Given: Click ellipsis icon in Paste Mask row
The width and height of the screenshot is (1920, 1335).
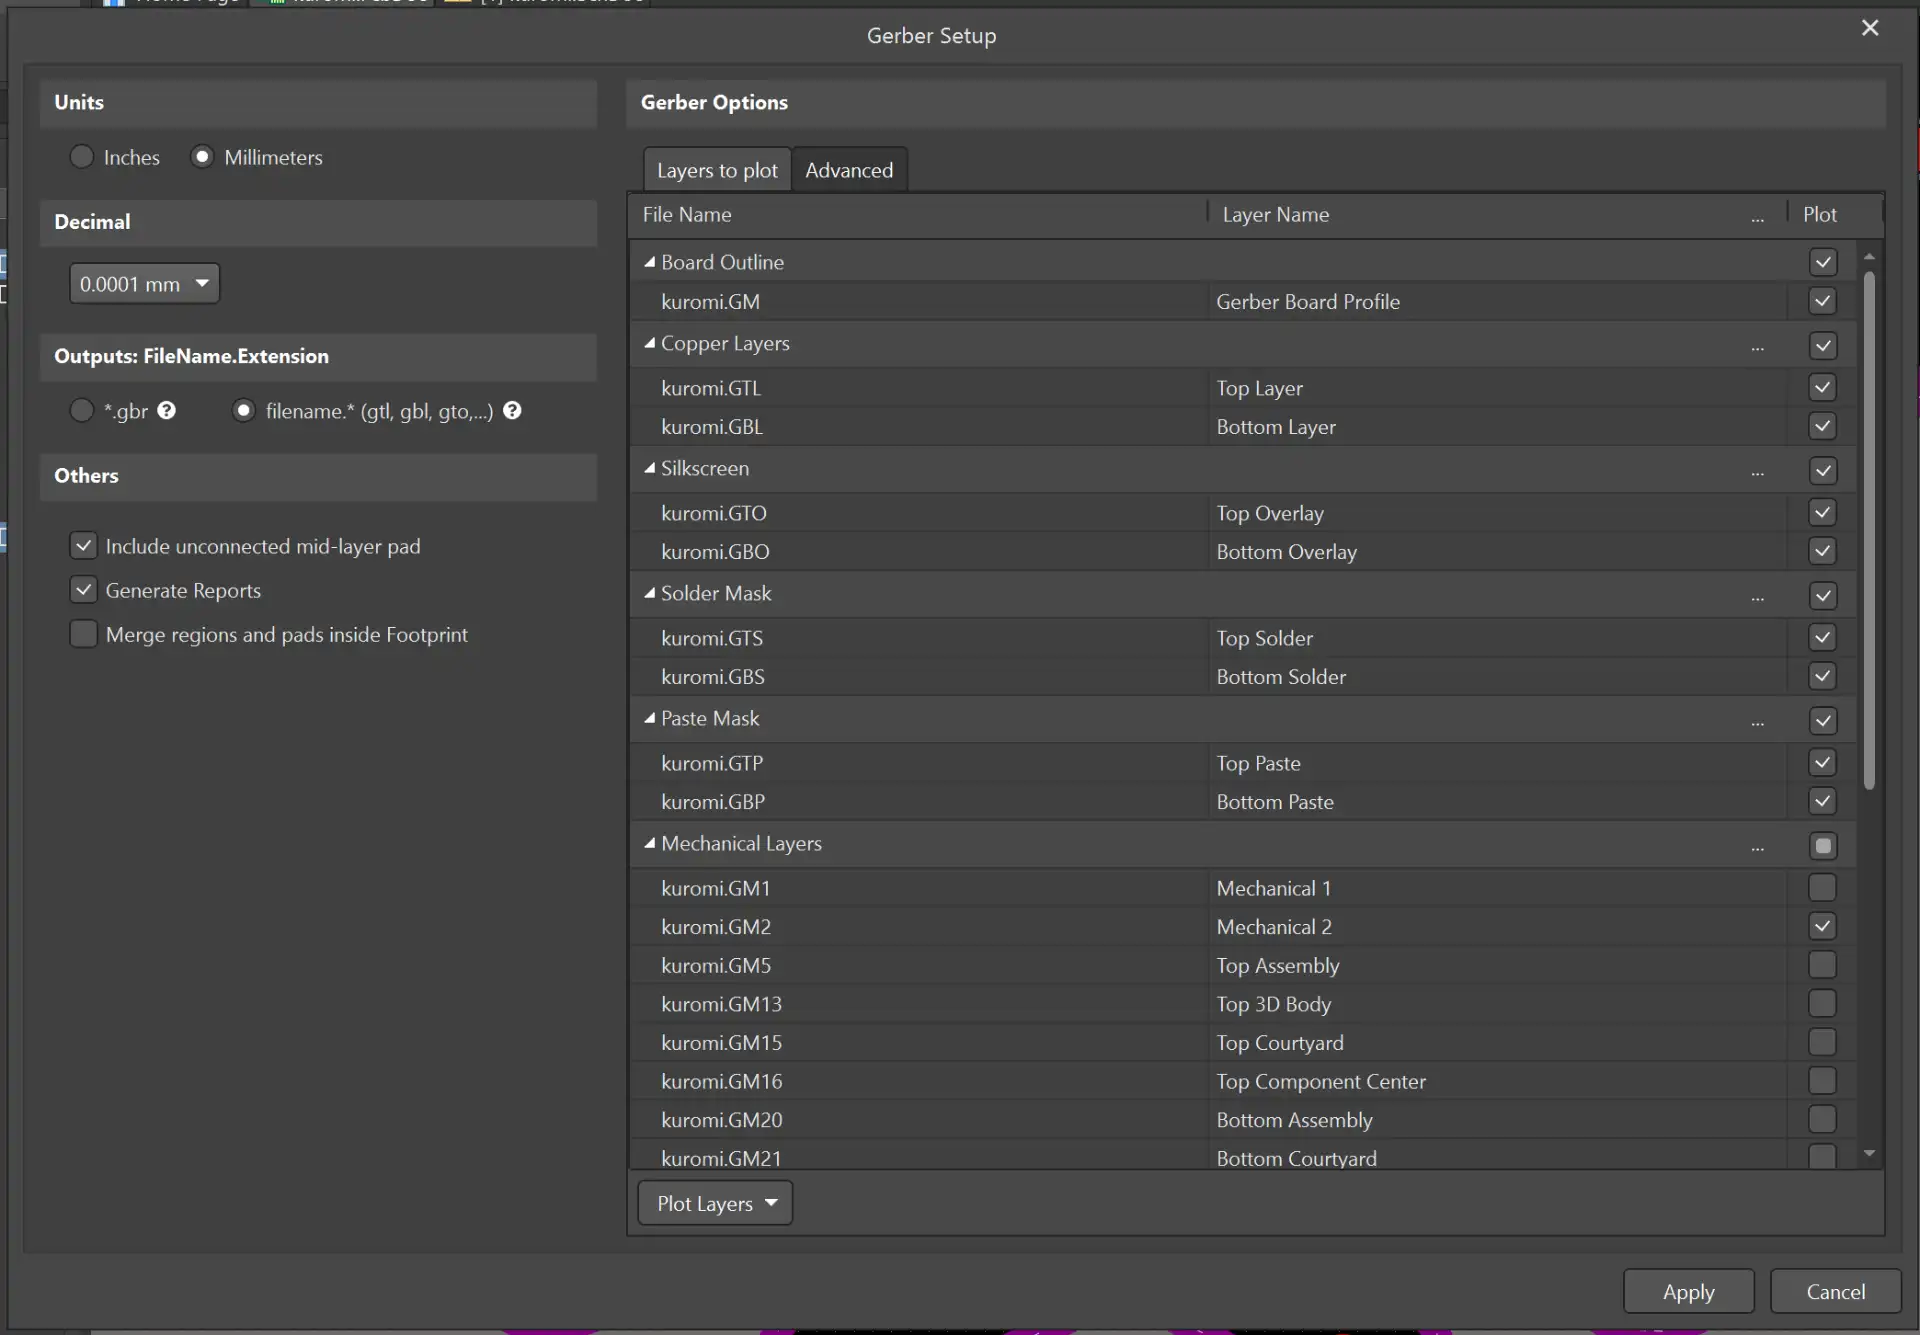Looking at the screenshot, I should (x=1757, y=722).
